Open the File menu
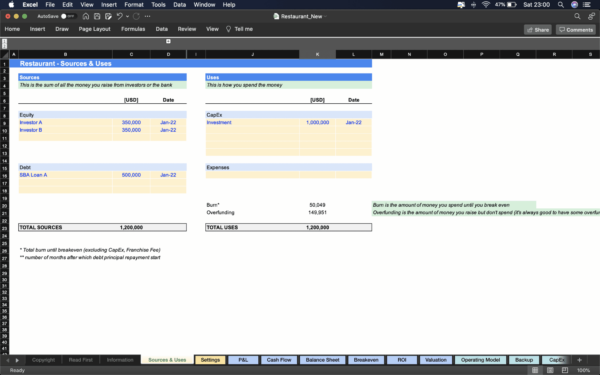Image resolution: width=600 pixels, height=375 pixels. point(50,5)
